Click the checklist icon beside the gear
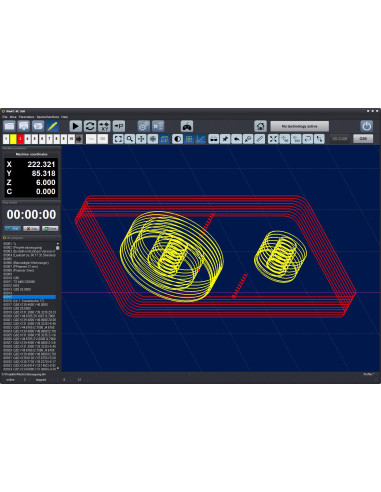Viewport: 381px width, 492px height. point(158,126)
